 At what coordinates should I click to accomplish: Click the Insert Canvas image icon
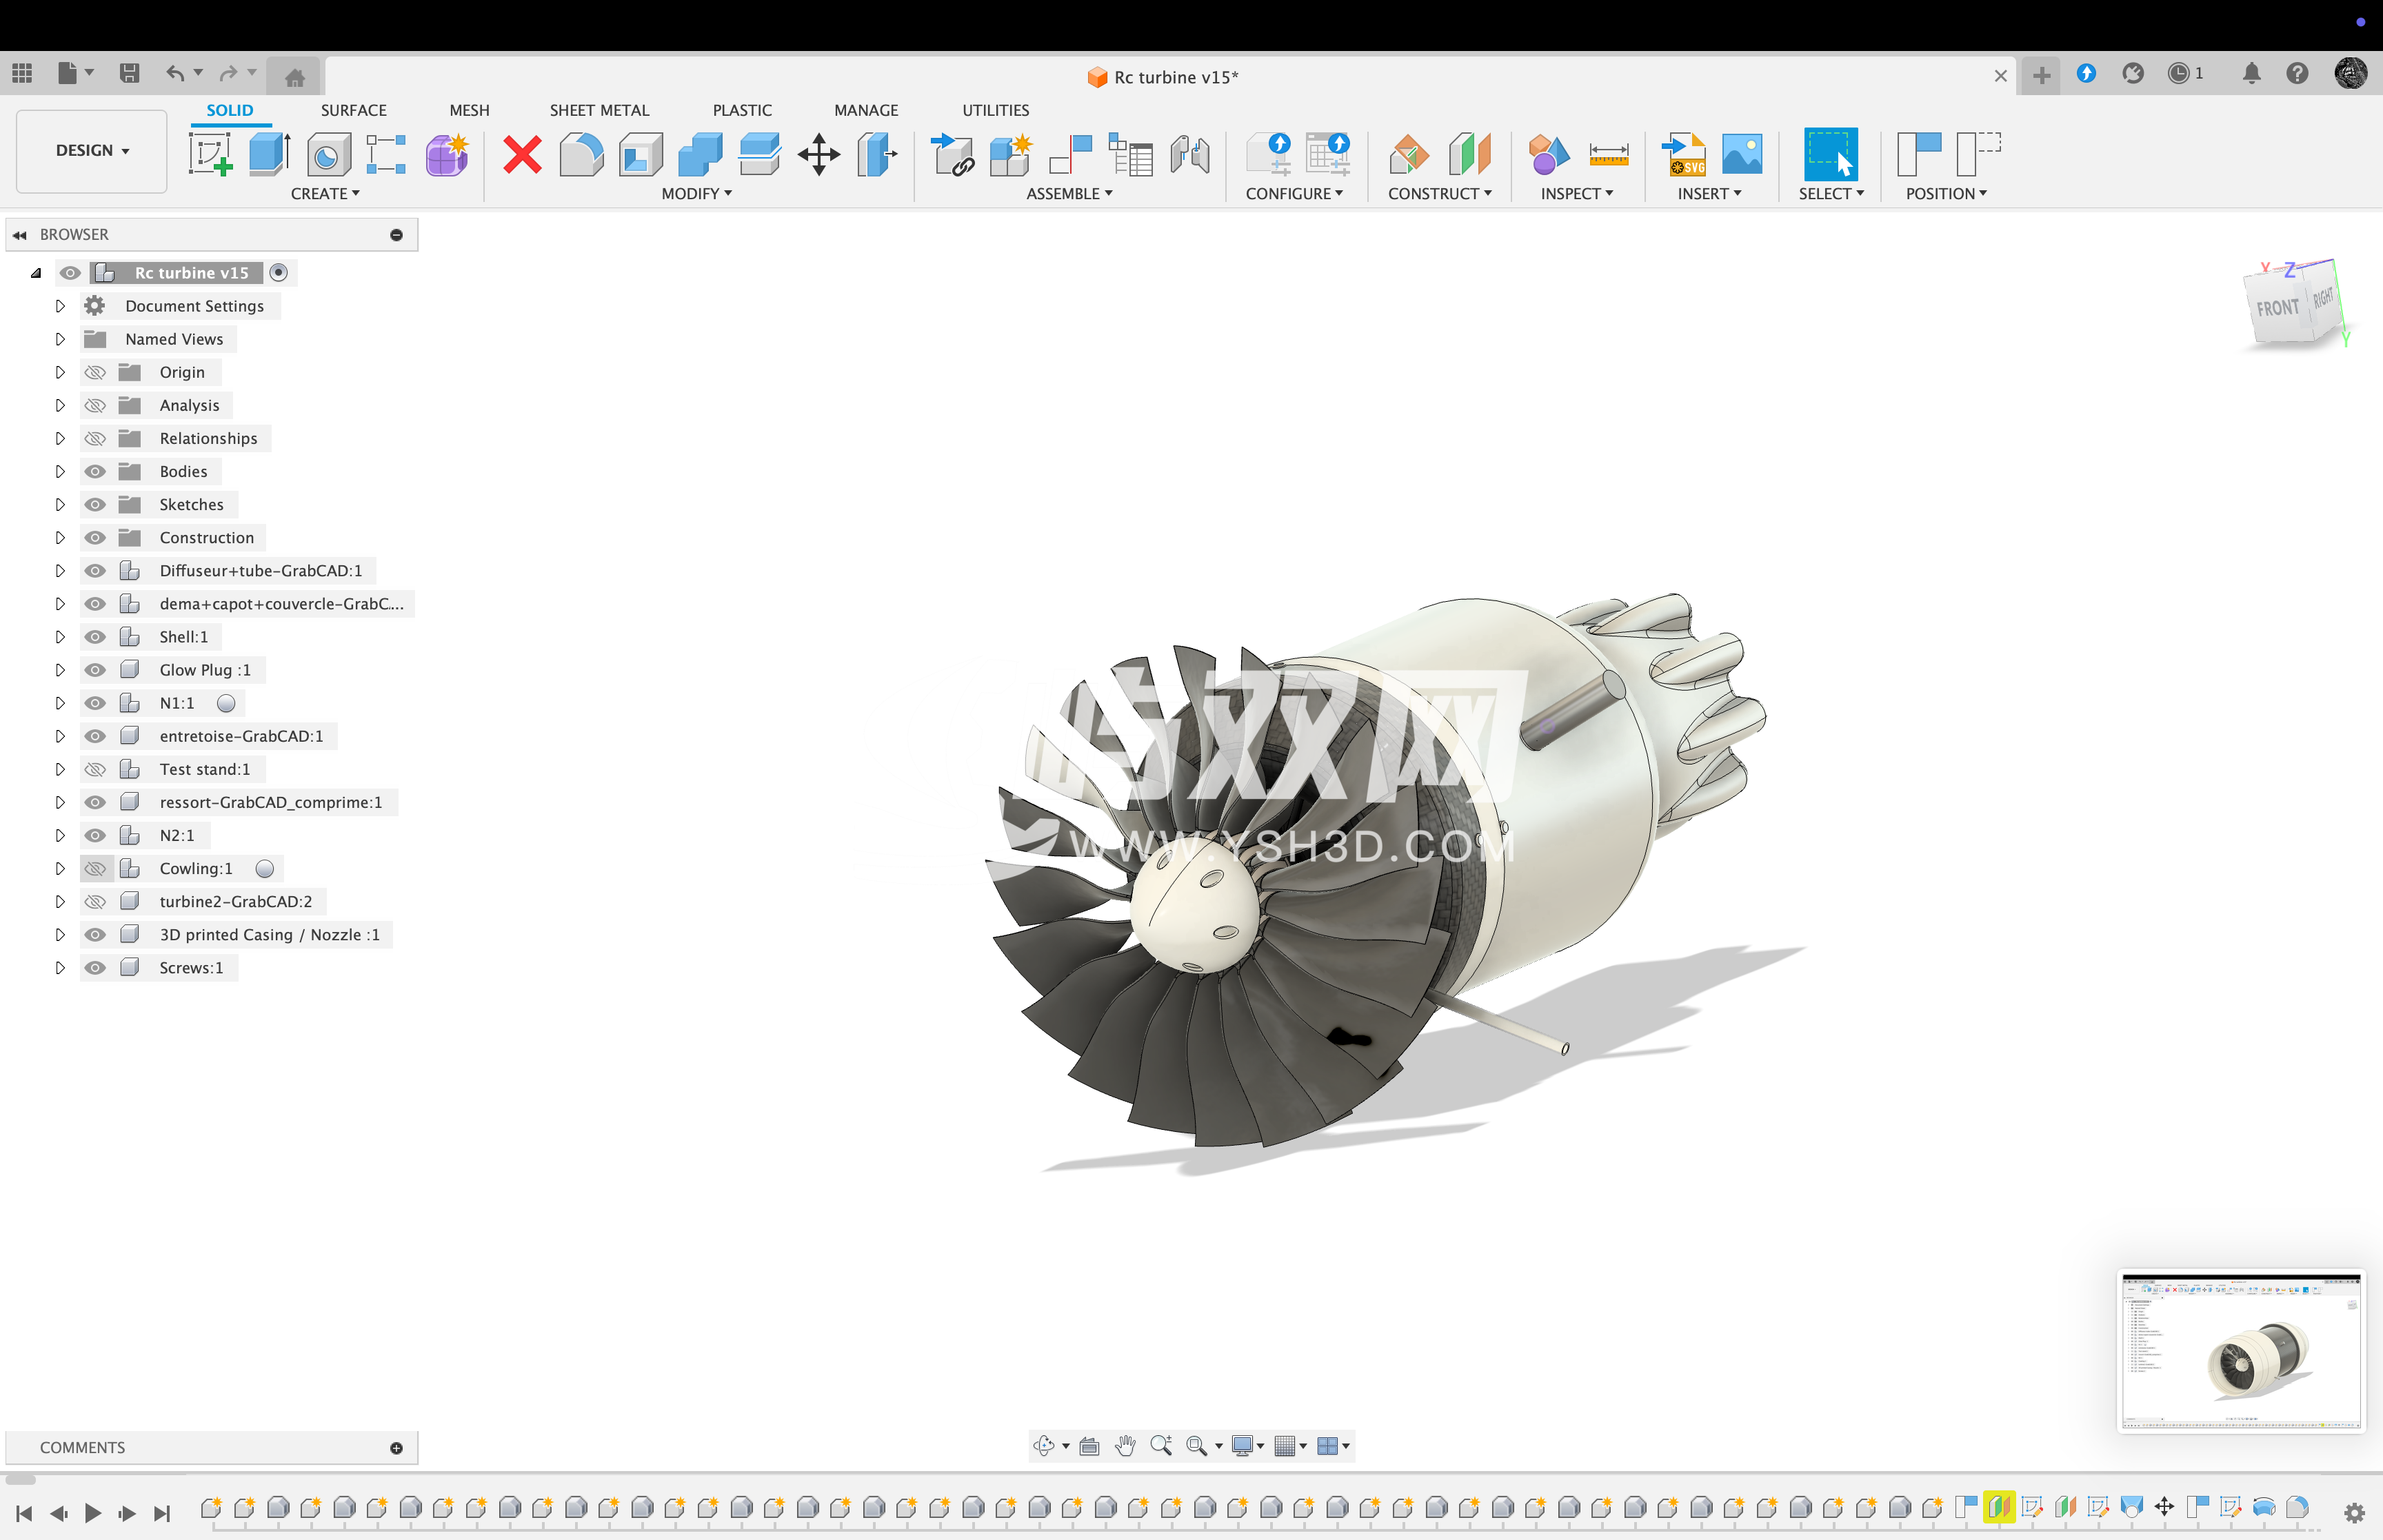click(x=1742, y=154)
